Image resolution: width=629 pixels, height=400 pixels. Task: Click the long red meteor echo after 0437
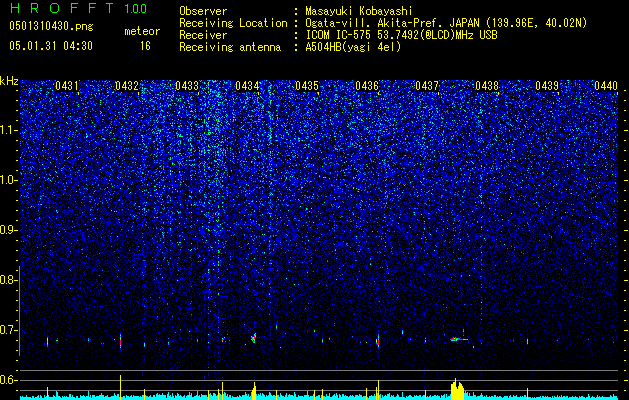pyautogui.click(x=459, y=339)
